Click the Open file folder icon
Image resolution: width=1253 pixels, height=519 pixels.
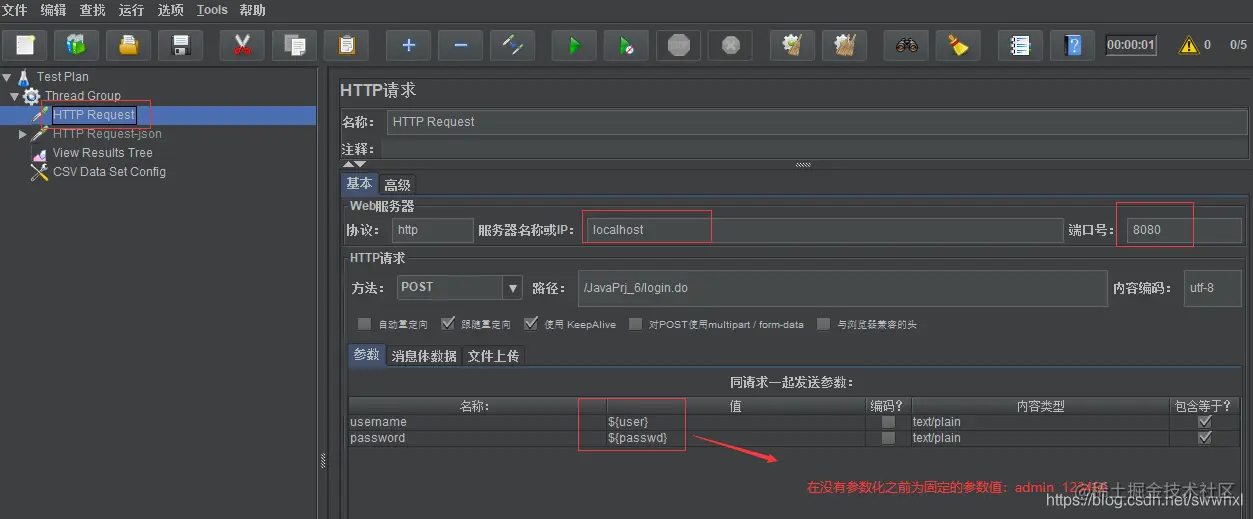128,45
